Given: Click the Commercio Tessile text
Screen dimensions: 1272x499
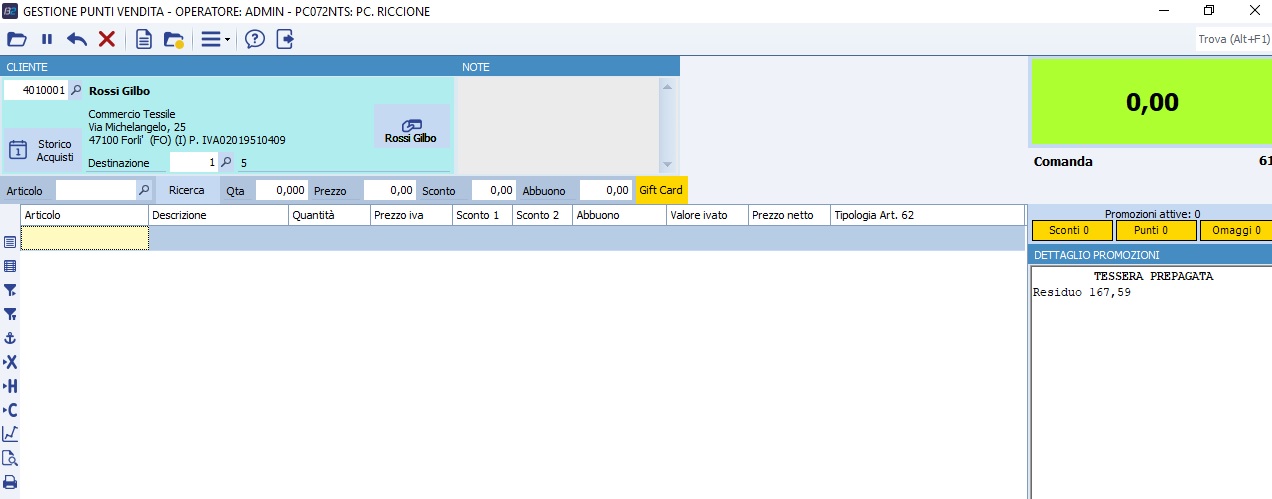Looking at the screenshot, I should tap(132, 114).
